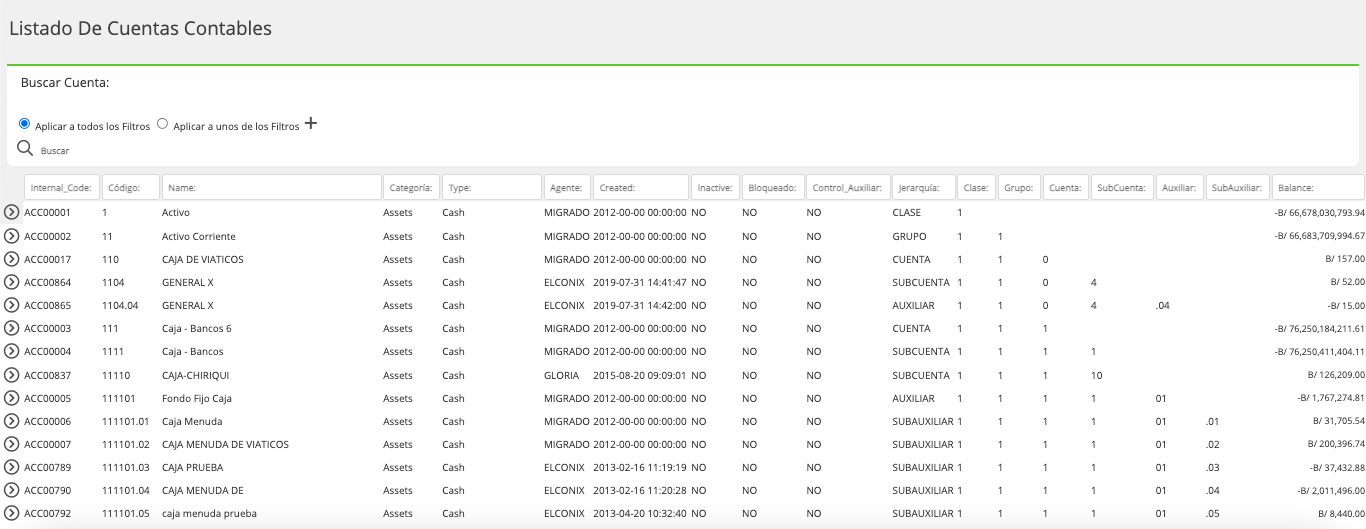
Task: Select 'Aplicar a todos los Filtros' radio
Action: point(25,124)
